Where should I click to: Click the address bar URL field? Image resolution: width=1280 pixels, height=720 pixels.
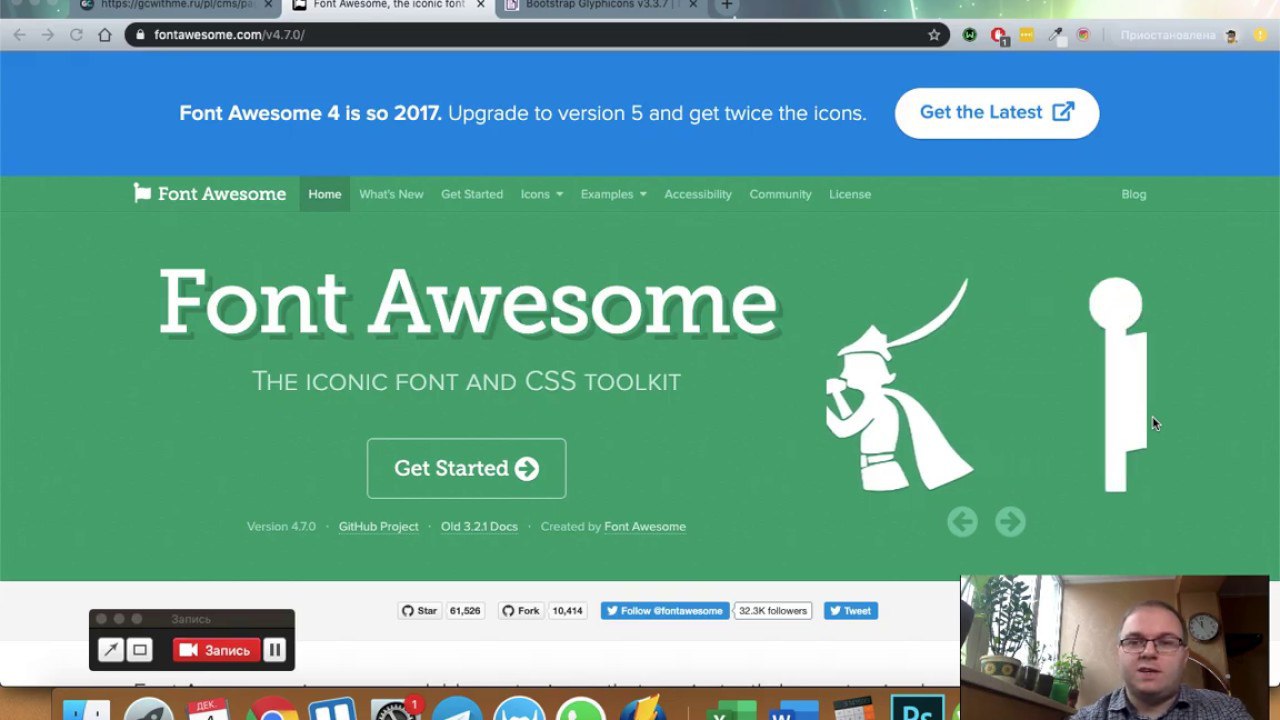[x=537, y=35]
